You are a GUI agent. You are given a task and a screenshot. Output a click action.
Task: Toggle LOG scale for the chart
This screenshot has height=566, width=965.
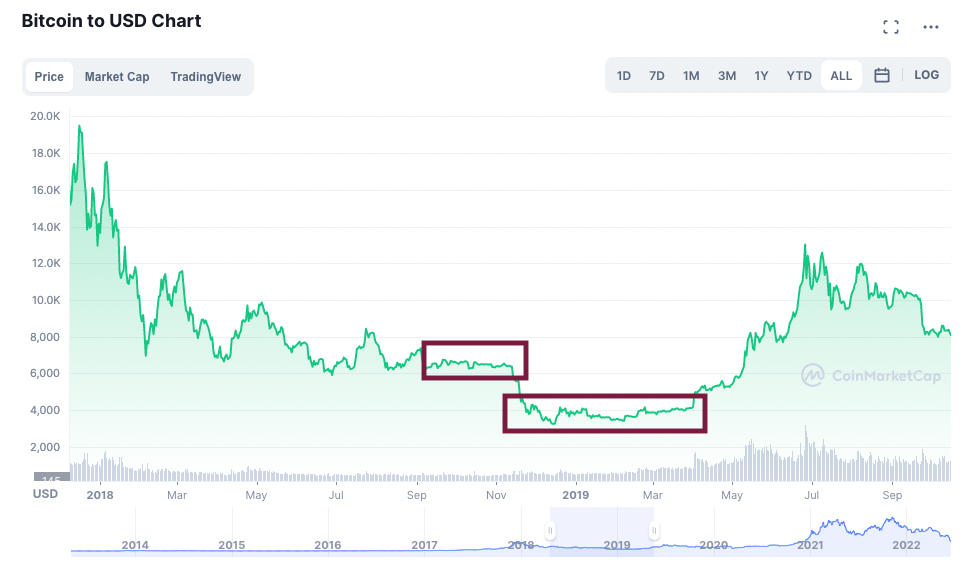pos(926,75)
